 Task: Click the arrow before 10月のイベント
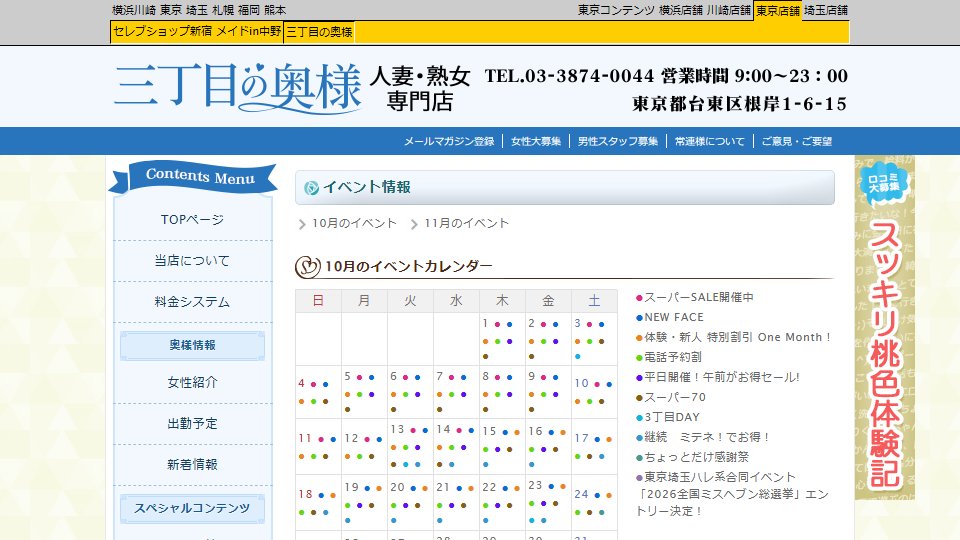[302, 224]
